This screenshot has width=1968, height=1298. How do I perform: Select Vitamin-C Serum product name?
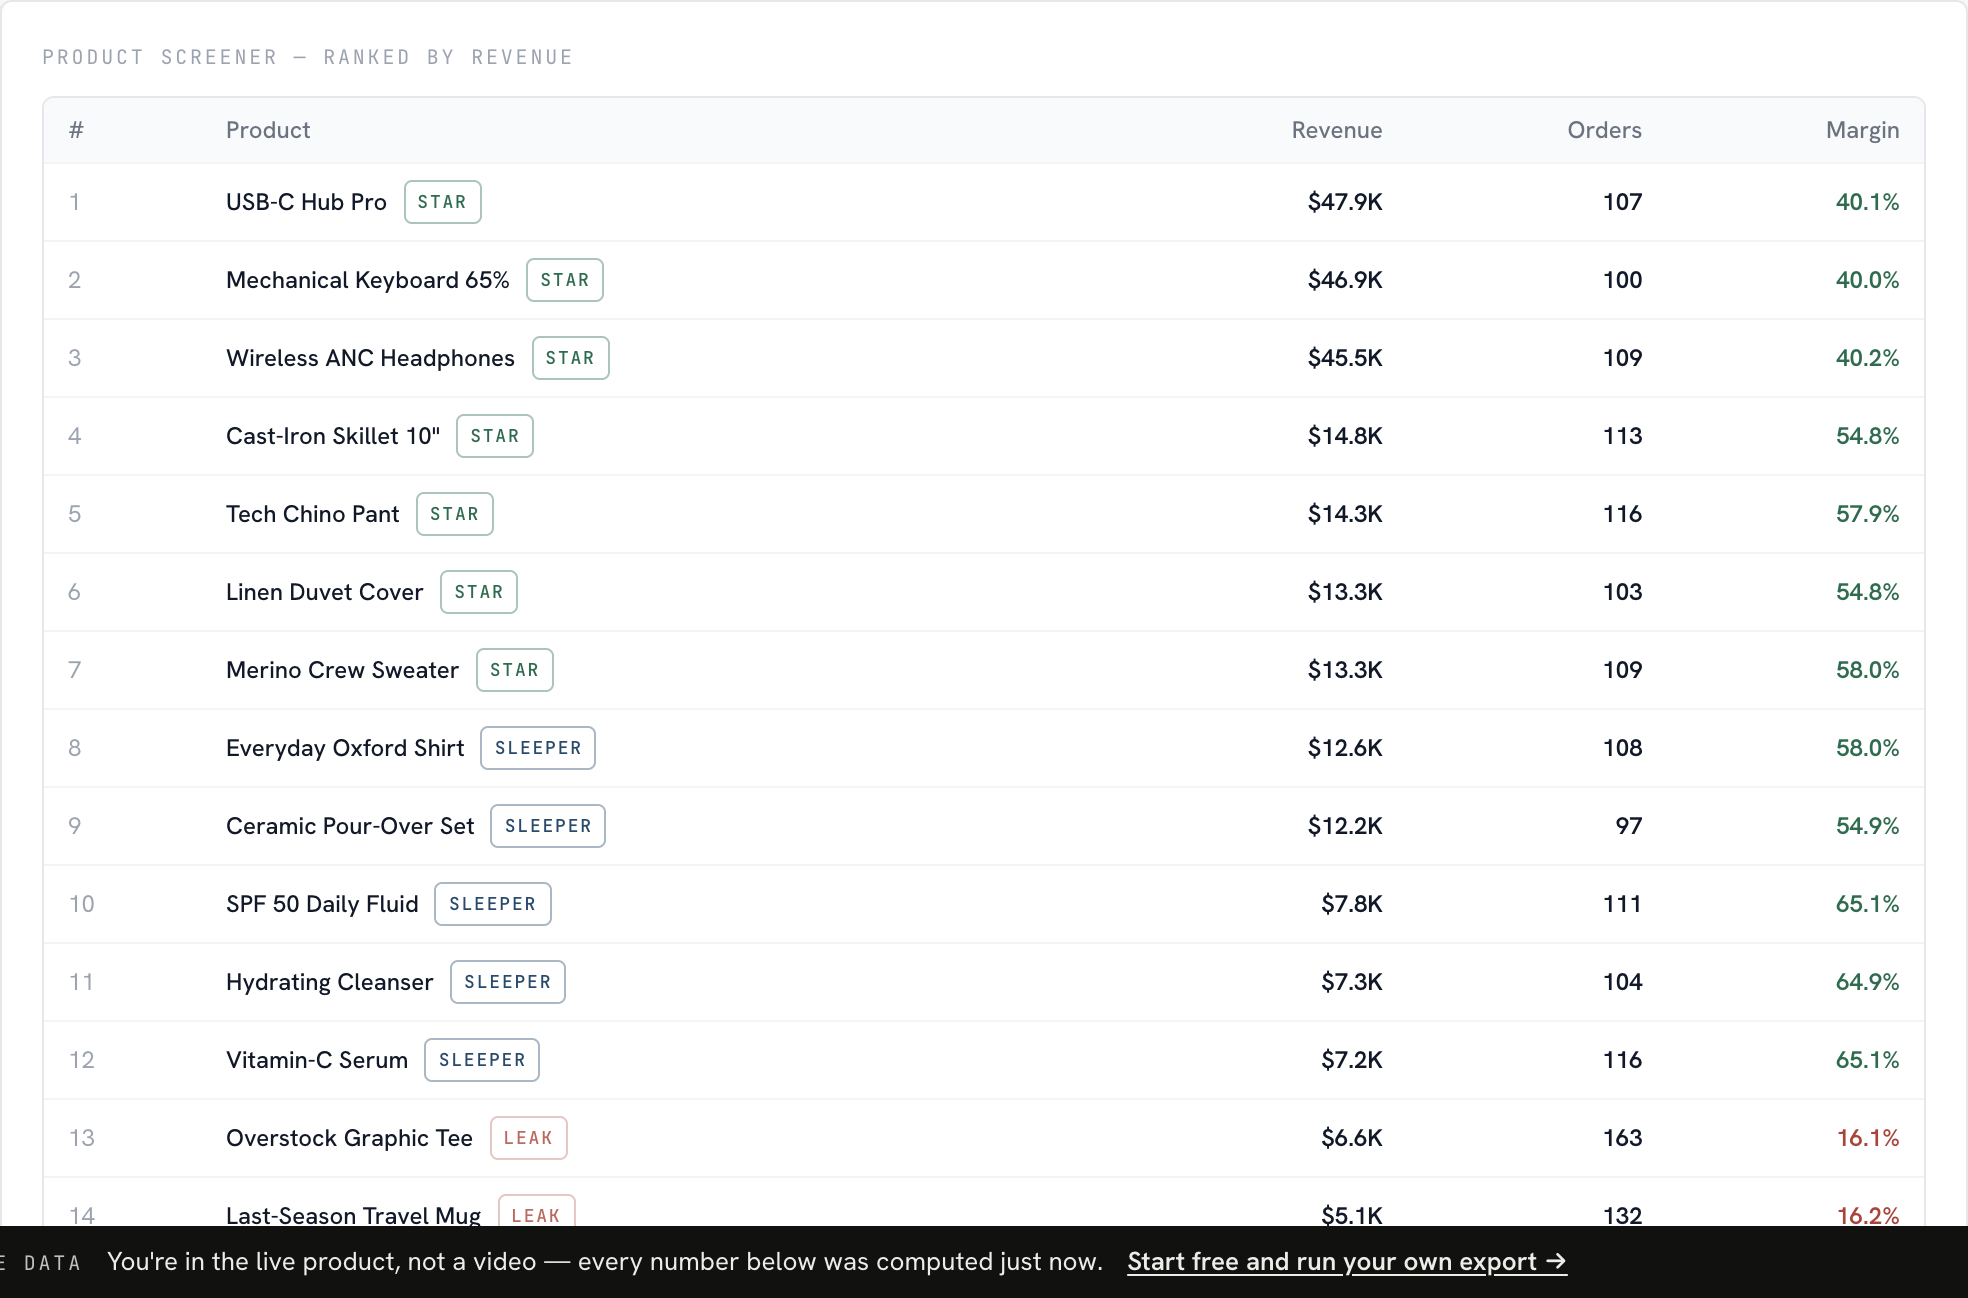[317, 1060]
